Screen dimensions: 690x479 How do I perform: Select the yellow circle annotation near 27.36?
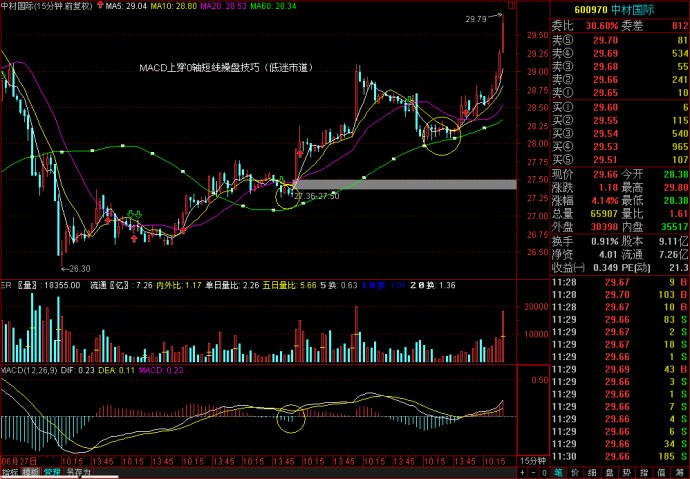click(x=285, y=191)
